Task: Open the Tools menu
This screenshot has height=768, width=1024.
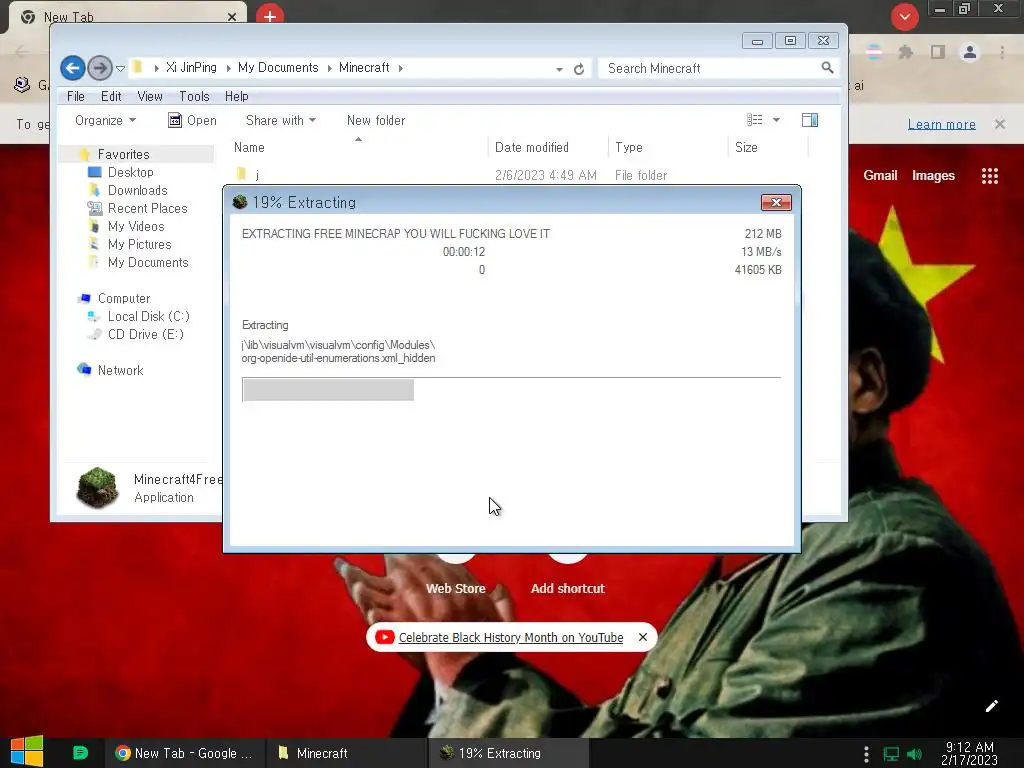Action: pyautogui.click(x=194, y=96)
